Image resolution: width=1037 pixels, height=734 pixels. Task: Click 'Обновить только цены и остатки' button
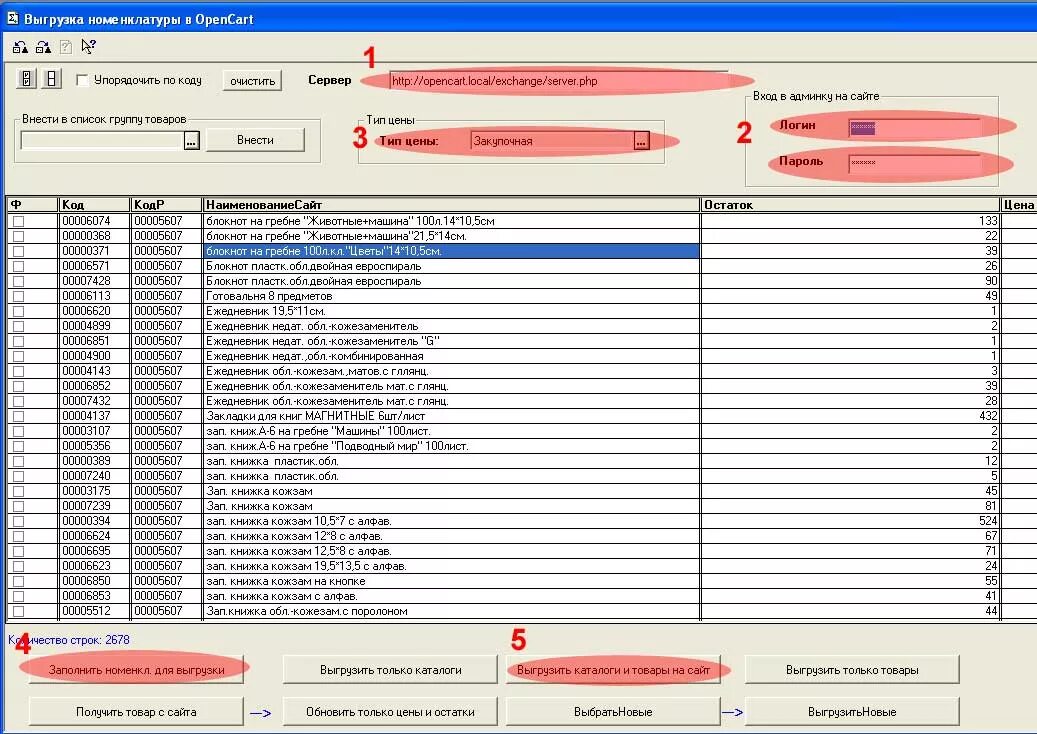[390, 712]
